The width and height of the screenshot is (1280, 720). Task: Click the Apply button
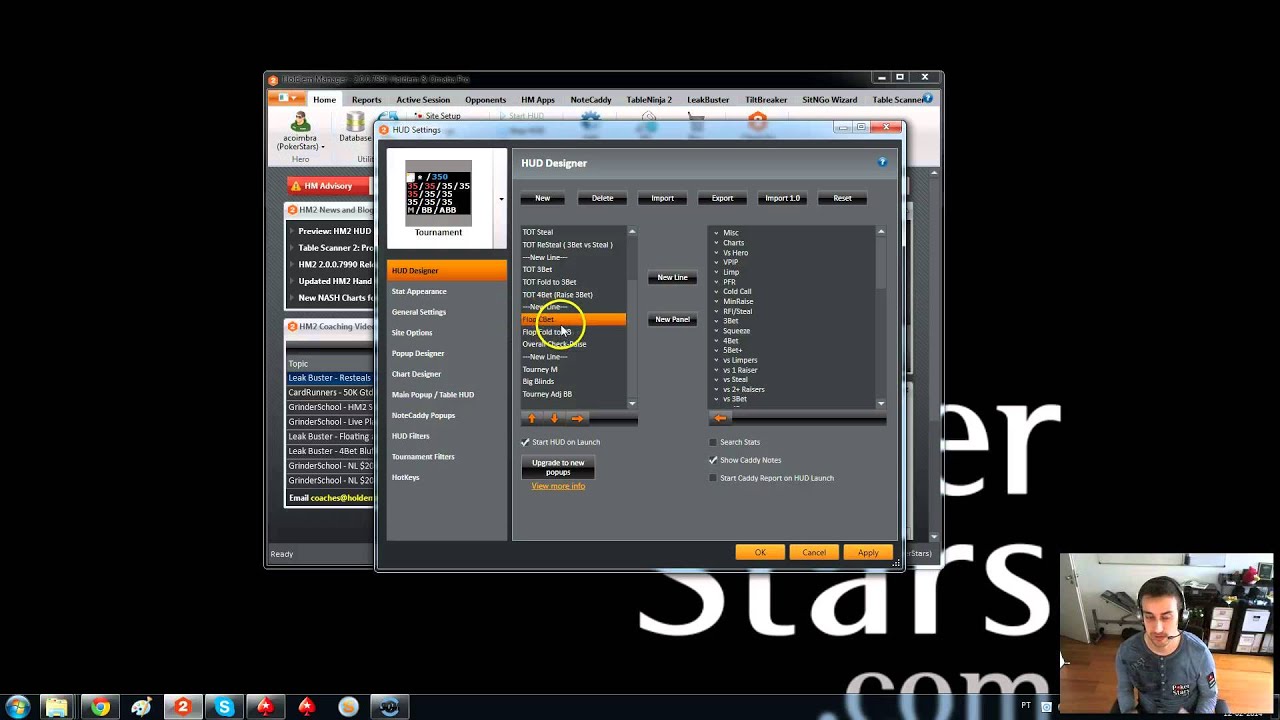click(868, 553)
